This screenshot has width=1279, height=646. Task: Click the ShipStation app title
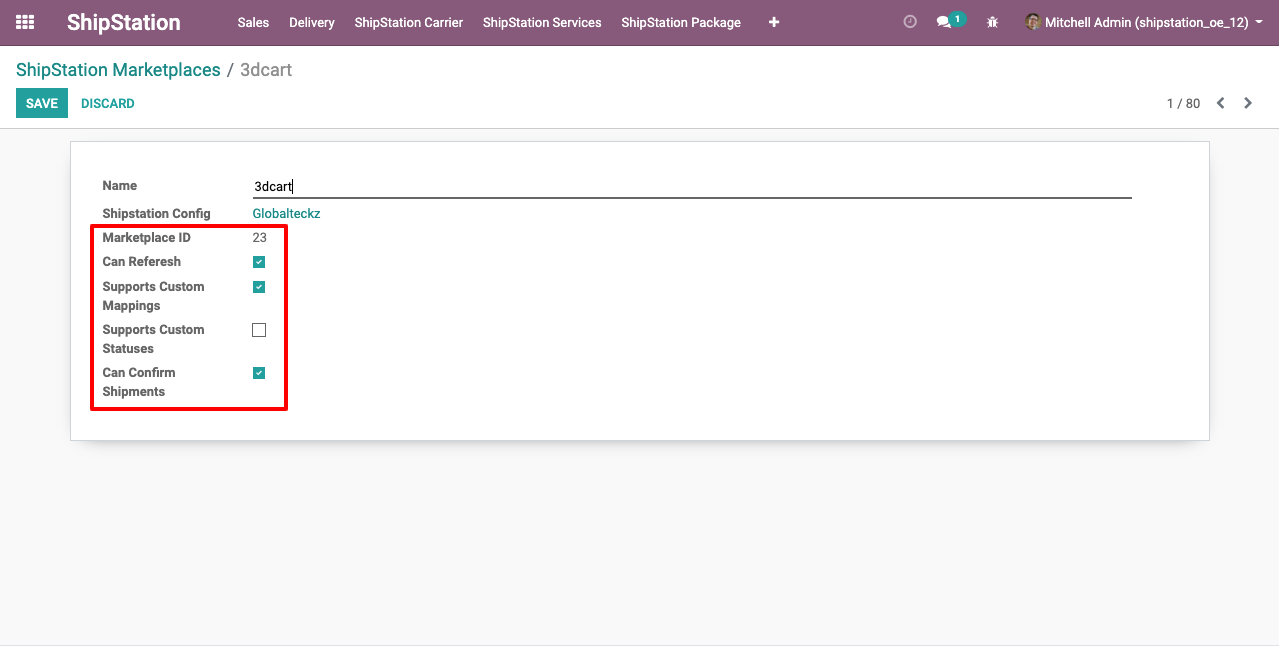click(124, 22)
